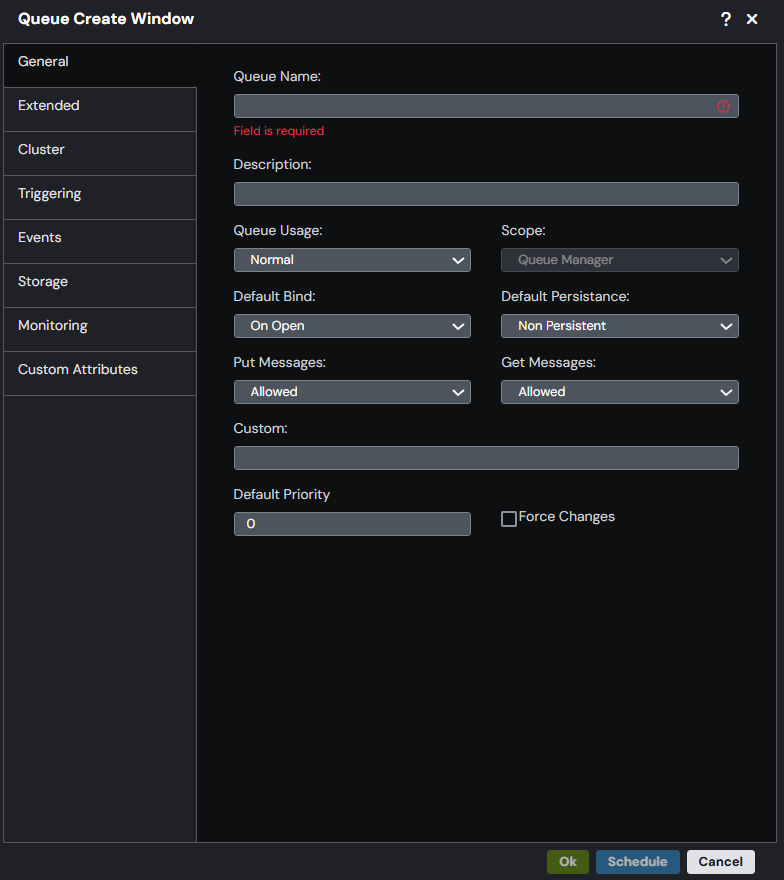Select the Triggering tab
This screenshot has width=784, height=880.
(x=100, y=198)
